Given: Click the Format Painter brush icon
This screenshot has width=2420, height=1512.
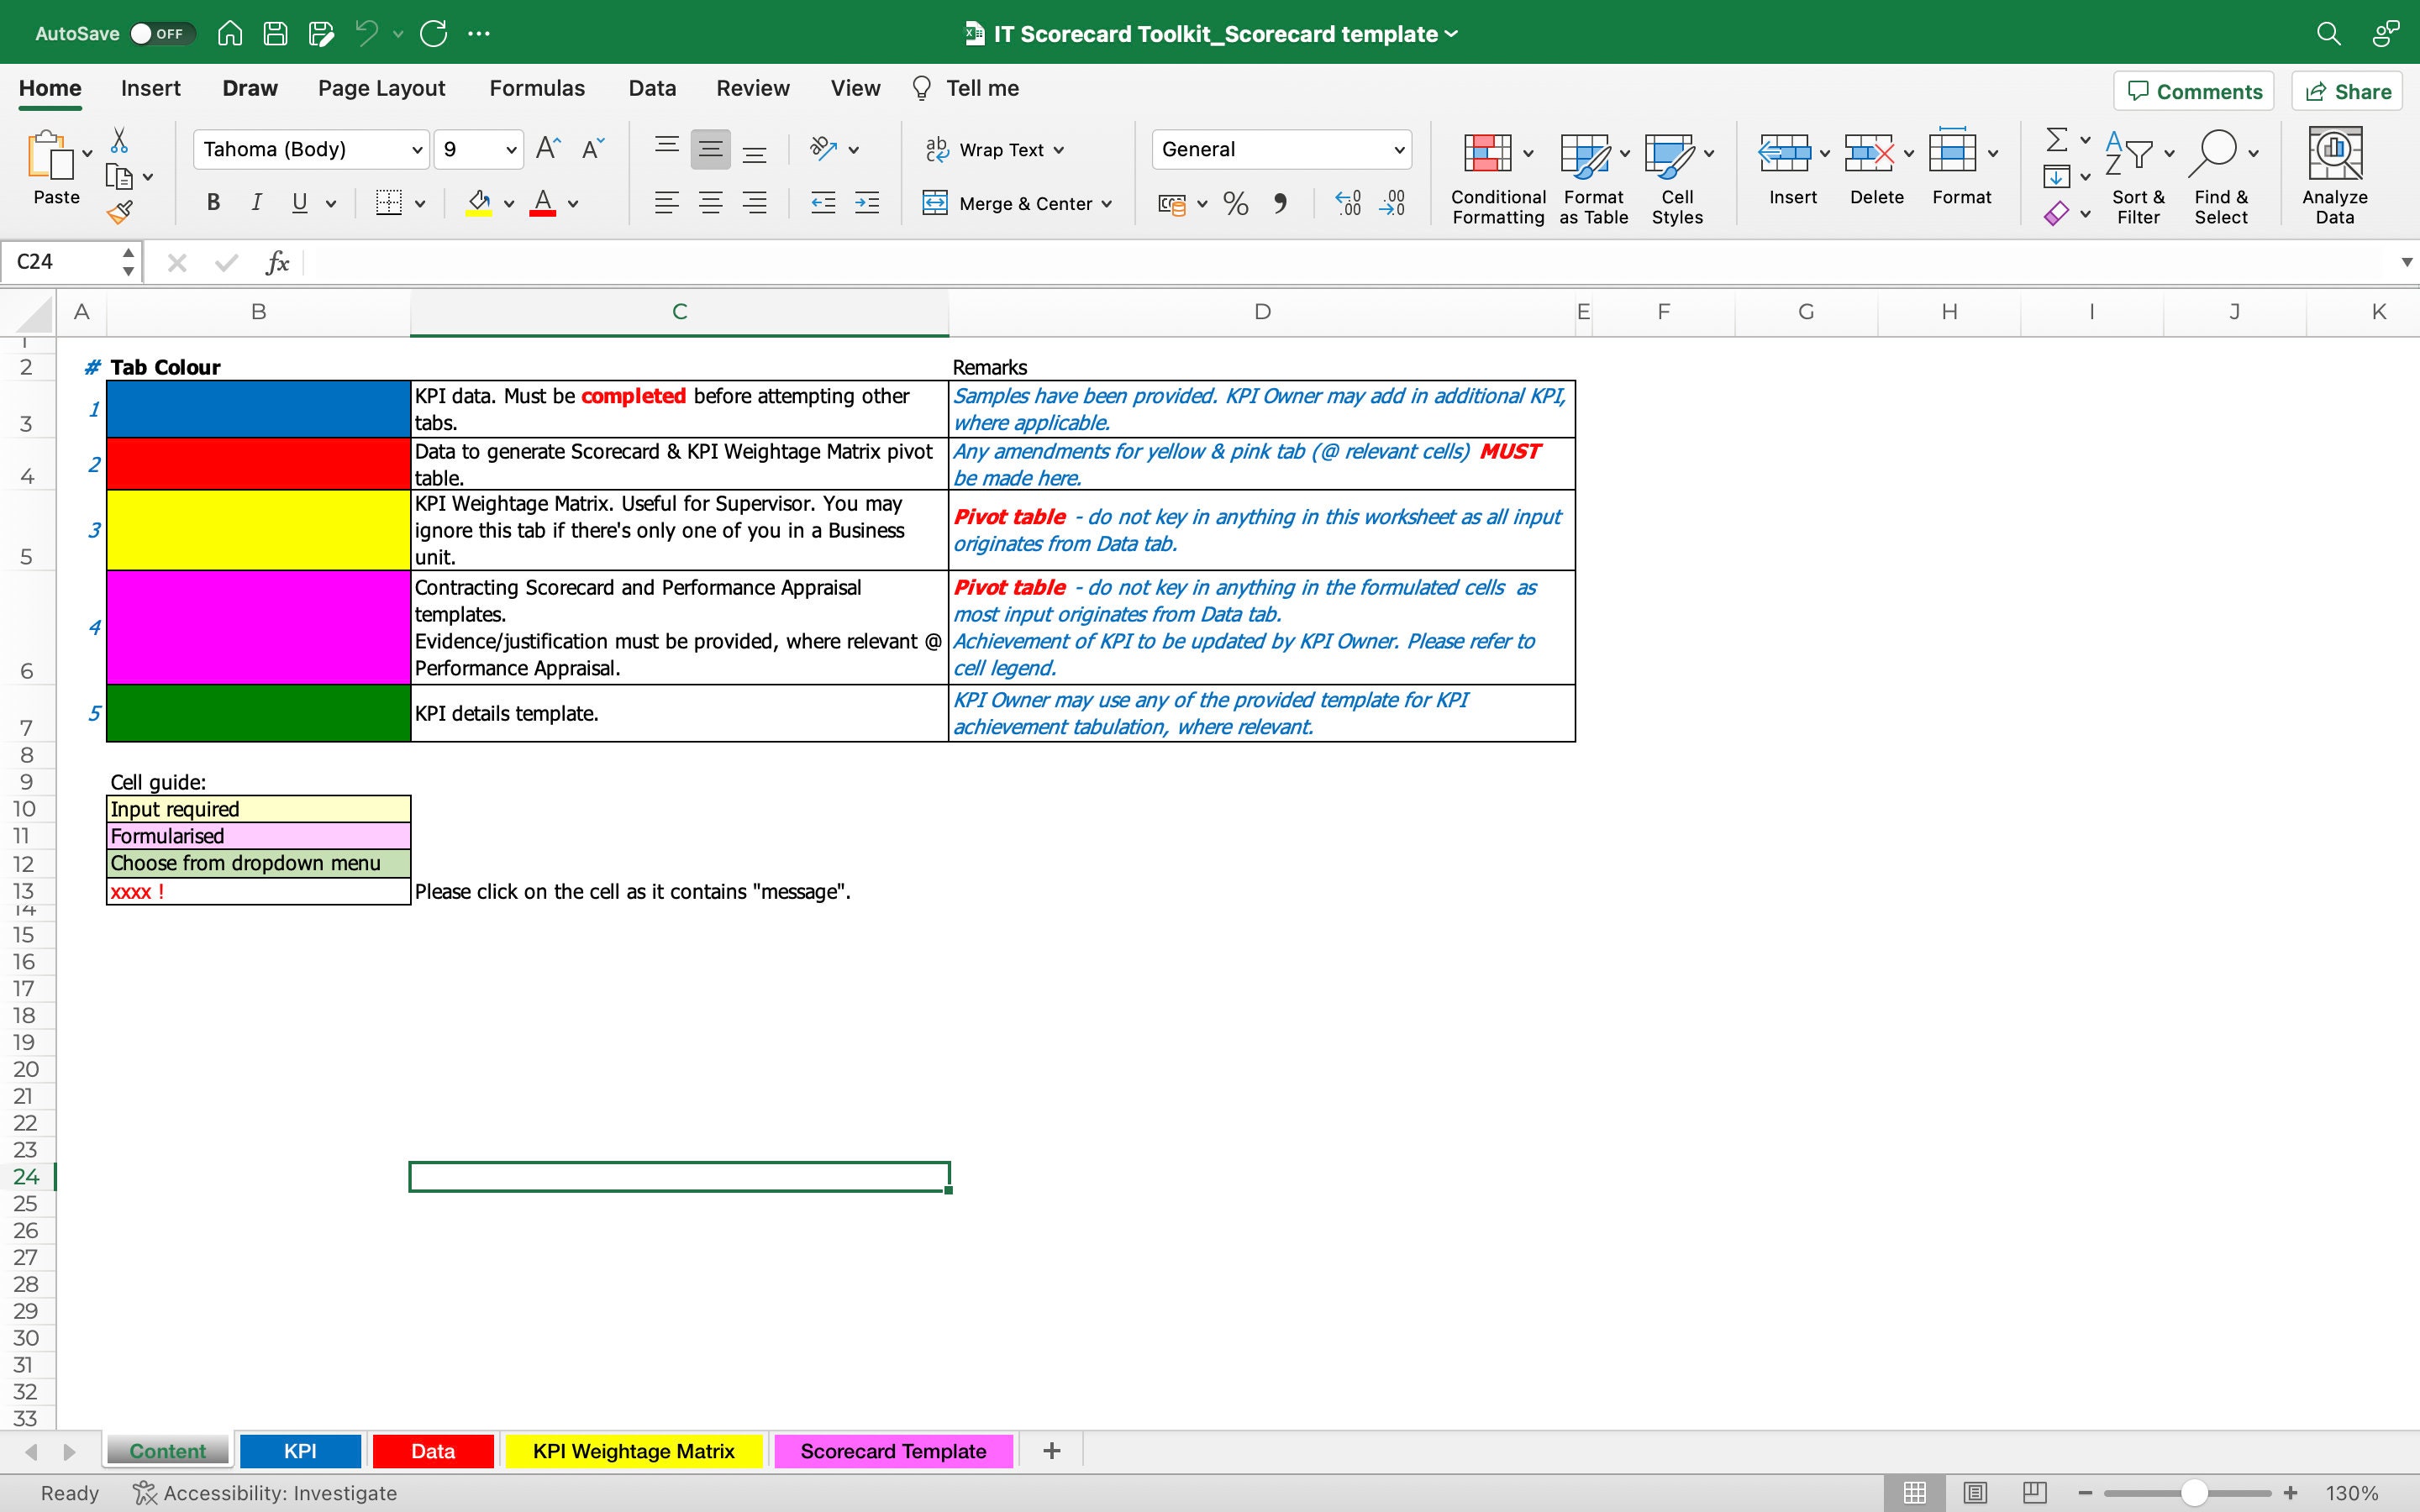Looking at the screenshot, I should (120, 212).
